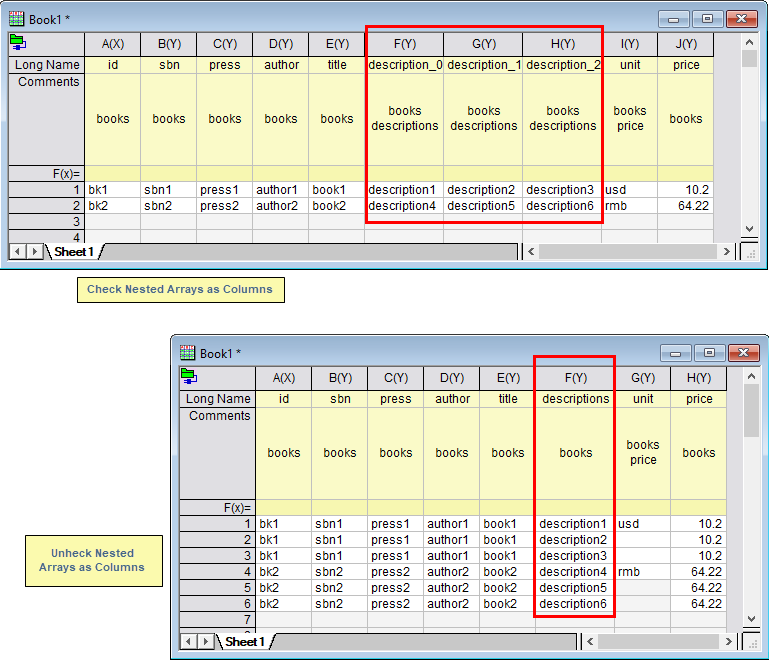Click cell 'description5' in top workbook
Viewport: 769px width, 661px height.
tap(484, 205)
